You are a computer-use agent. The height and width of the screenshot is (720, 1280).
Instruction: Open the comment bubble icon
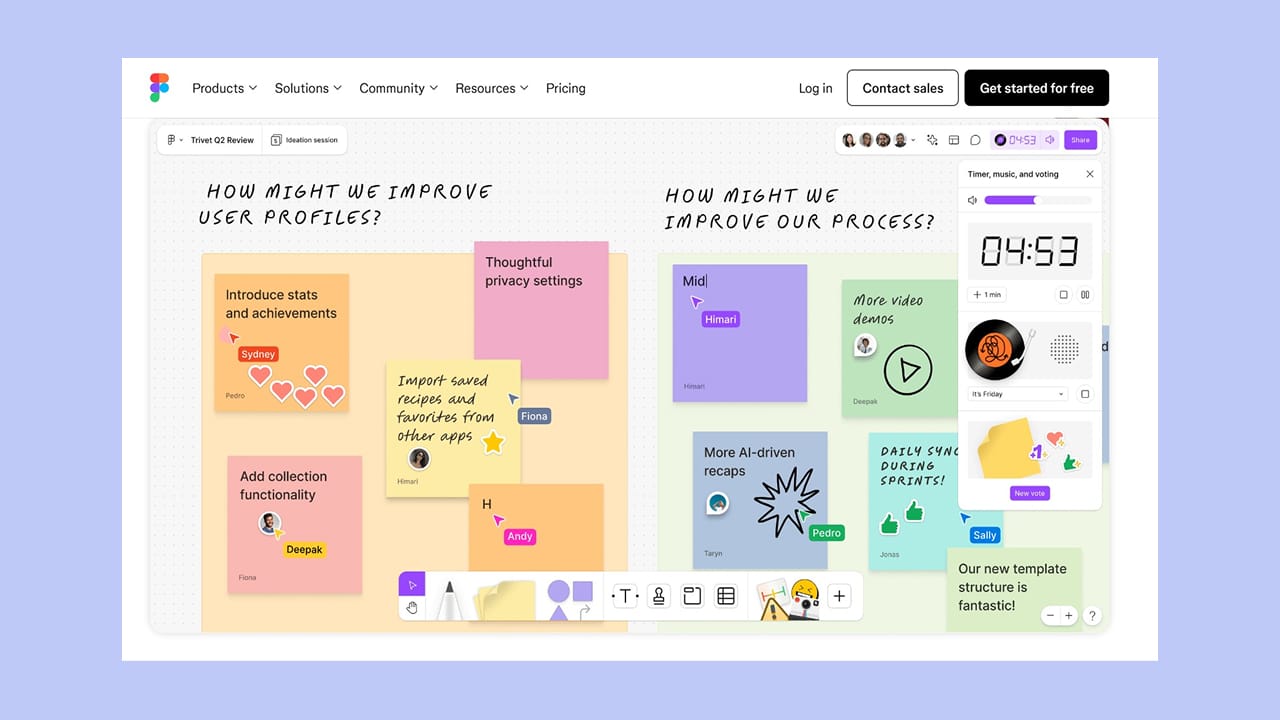point(975,140)
